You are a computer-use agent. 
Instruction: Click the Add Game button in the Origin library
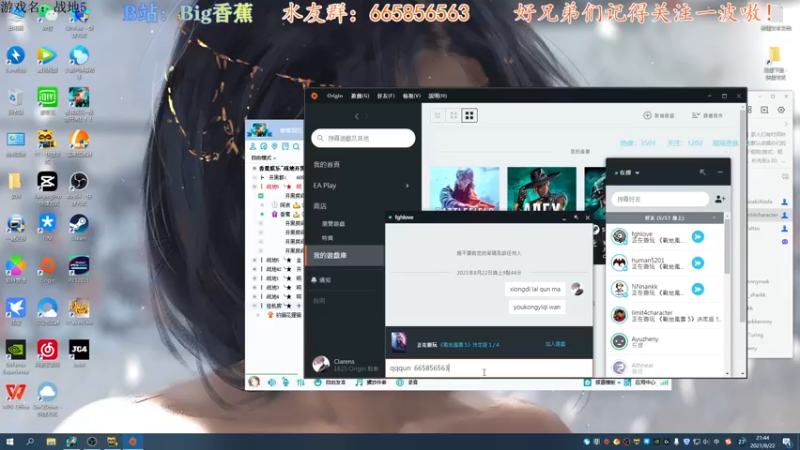[x=659, y=116]
